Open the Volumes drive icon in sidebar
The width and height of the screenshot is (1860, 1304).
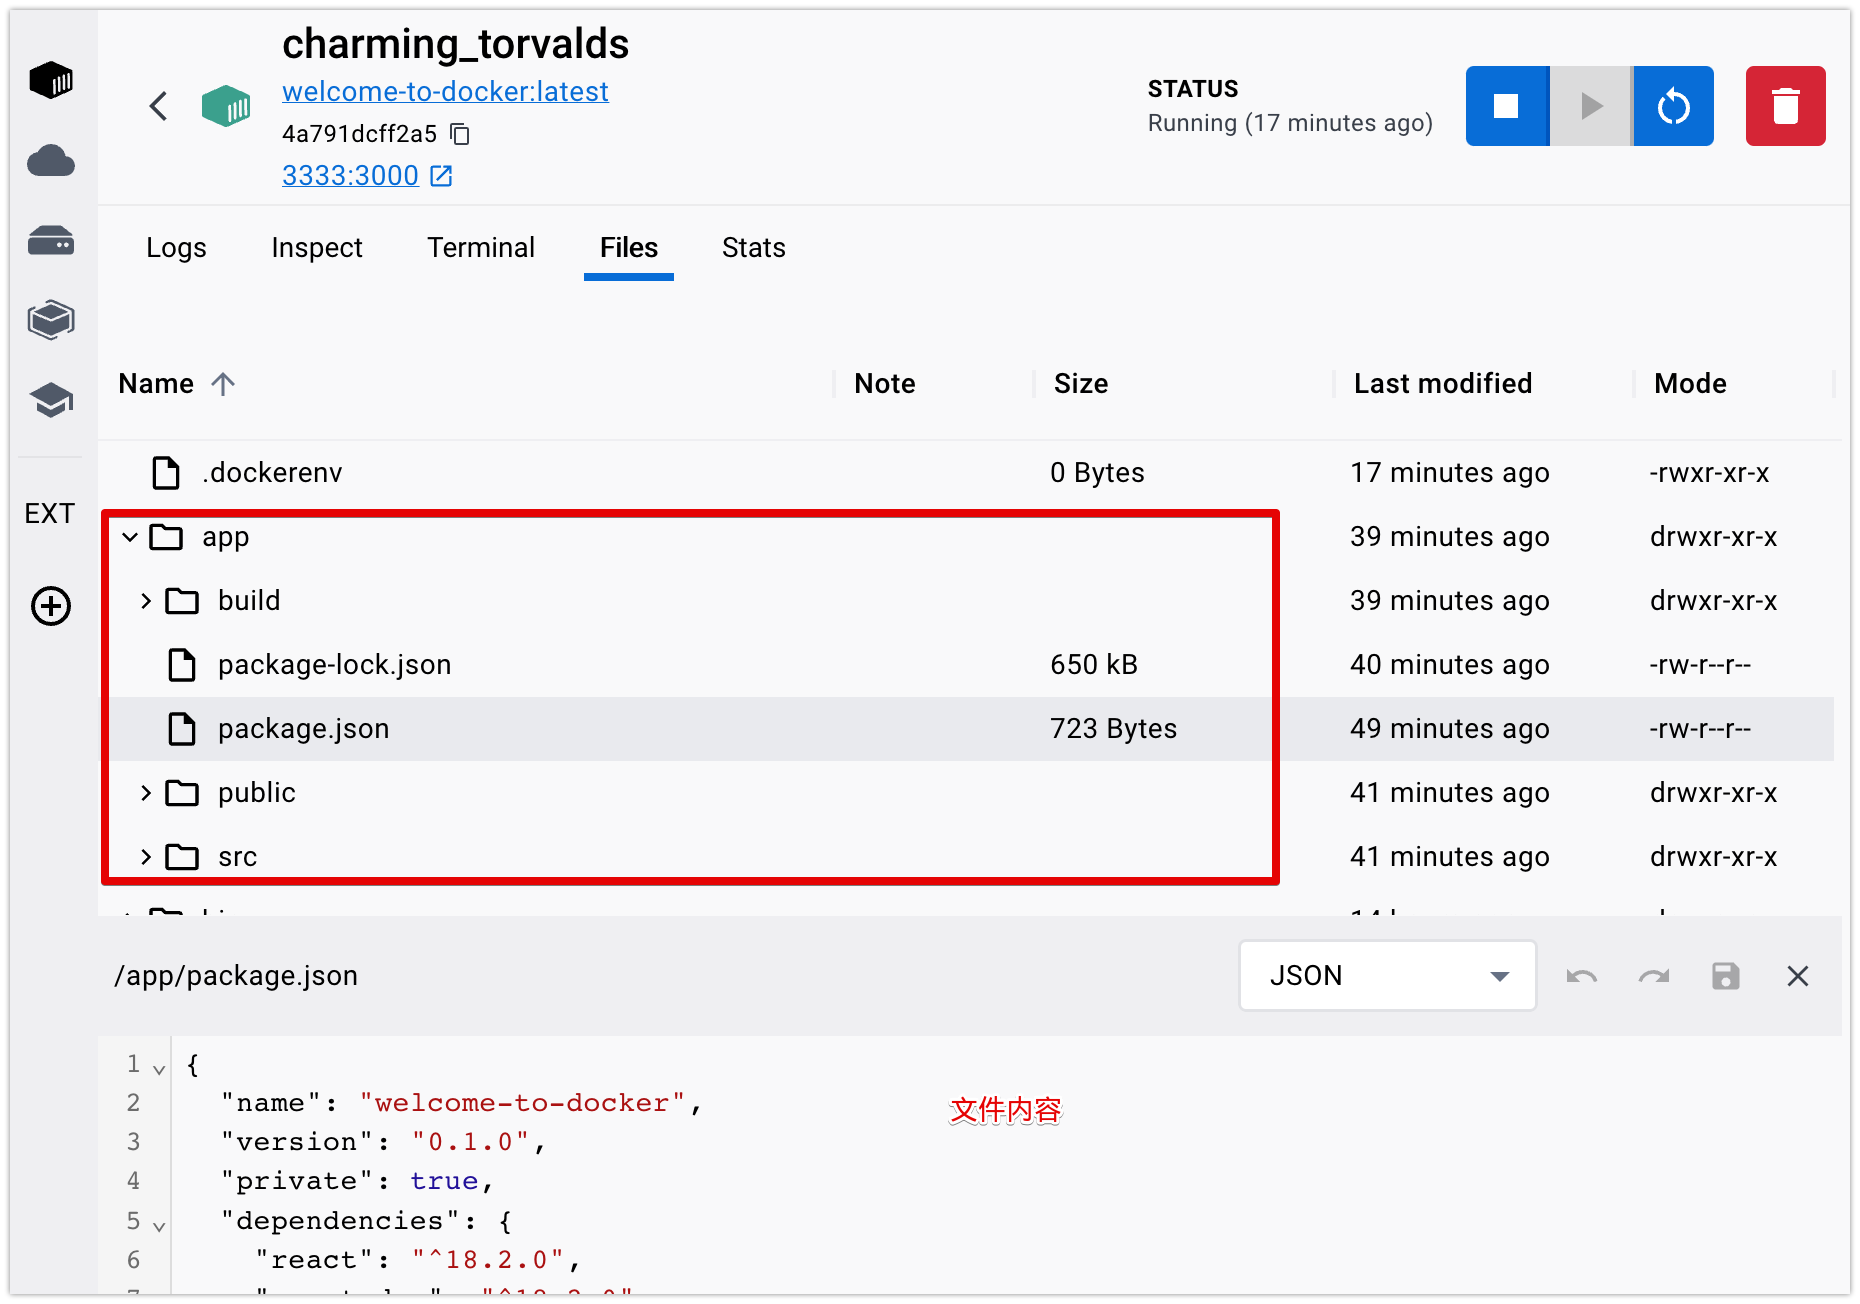tap(51, 240)
